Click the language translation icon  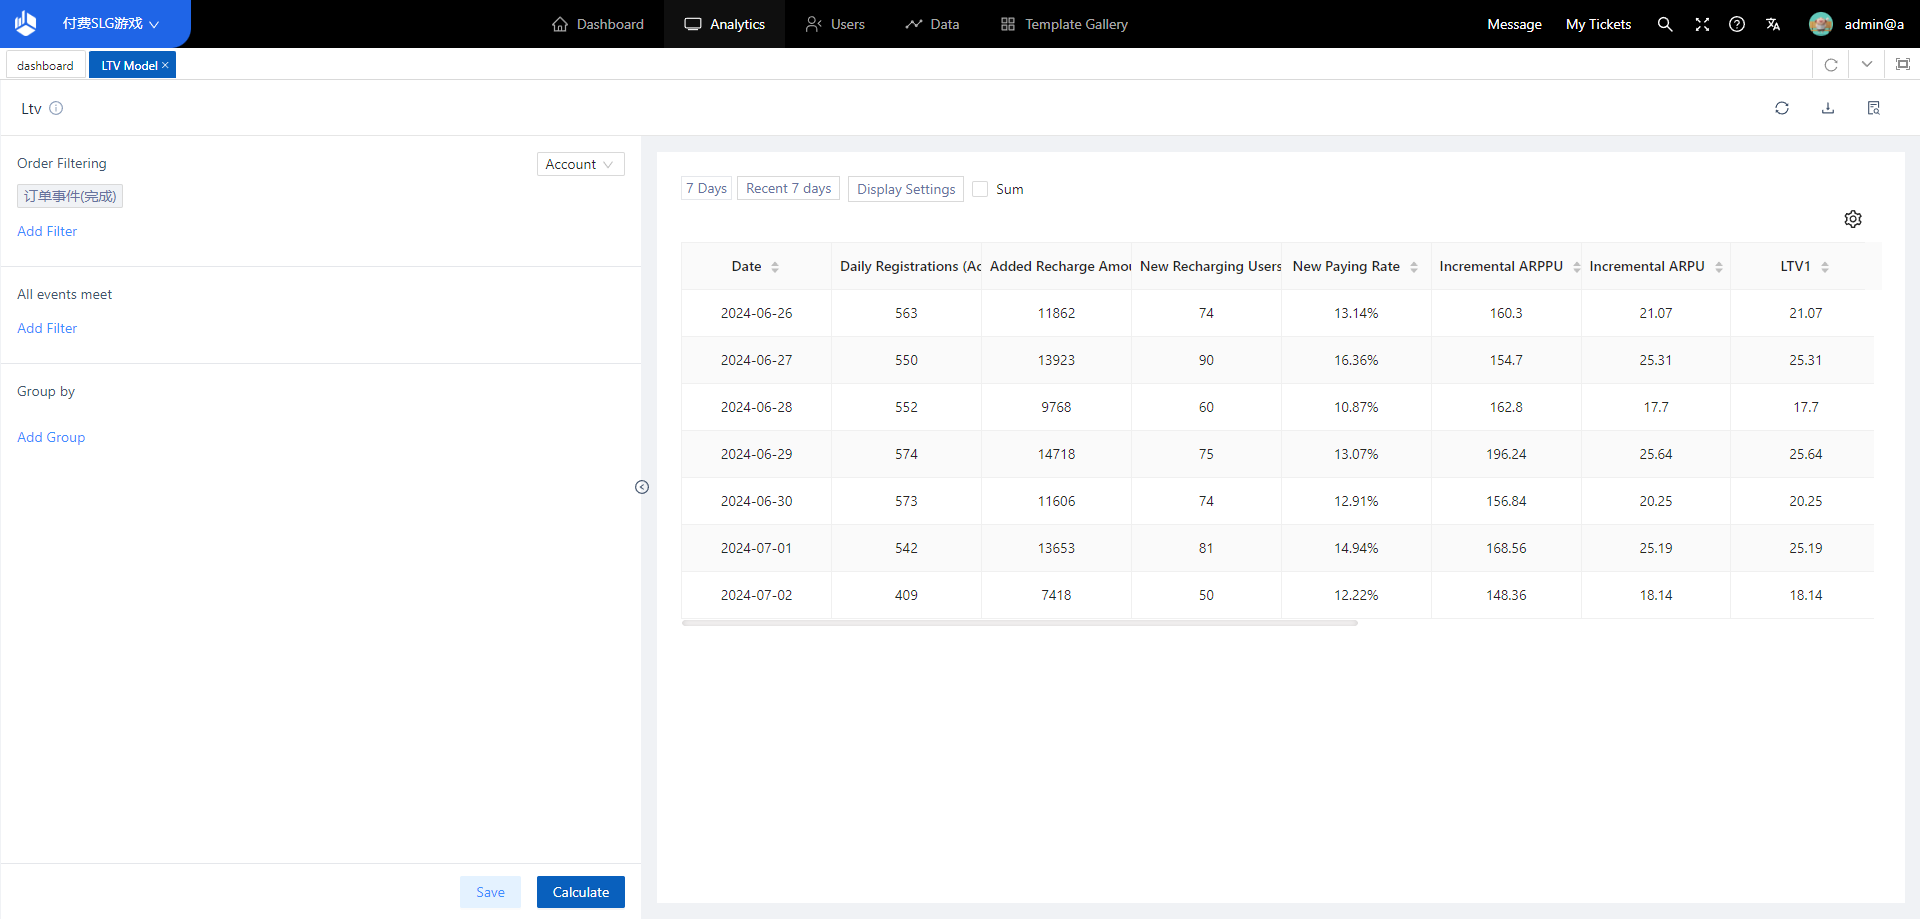(x=1773, y=24)
